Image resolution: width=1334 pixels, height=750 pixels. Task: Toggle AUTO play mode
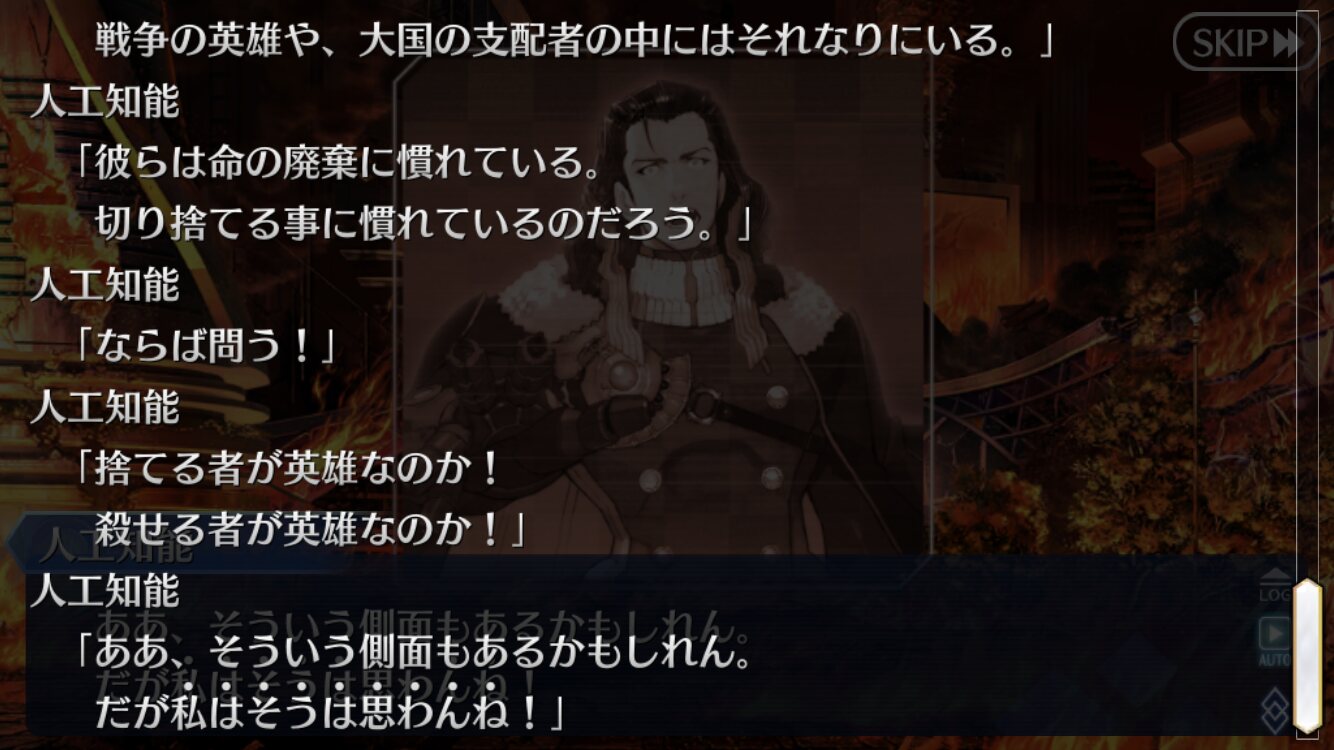(x=1274, y=642)
